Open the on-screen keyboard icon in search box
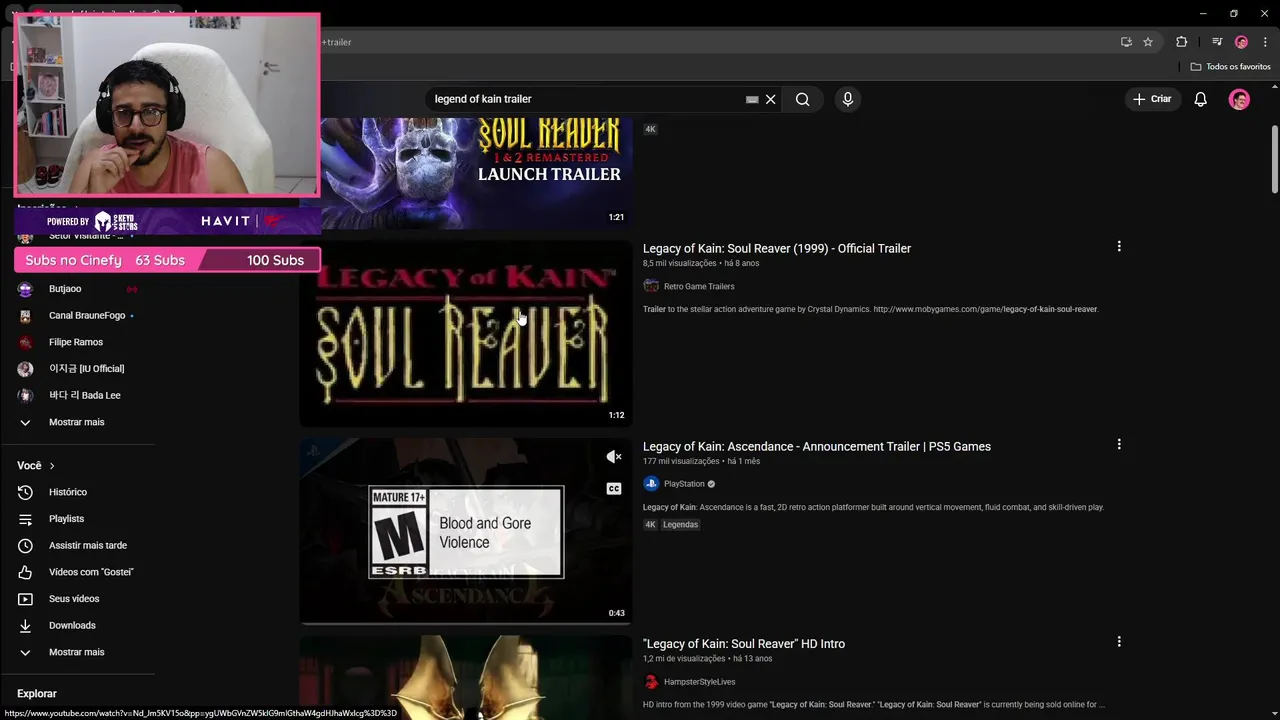The height and width of the screenshot is (720, 1280). (752, 99)
